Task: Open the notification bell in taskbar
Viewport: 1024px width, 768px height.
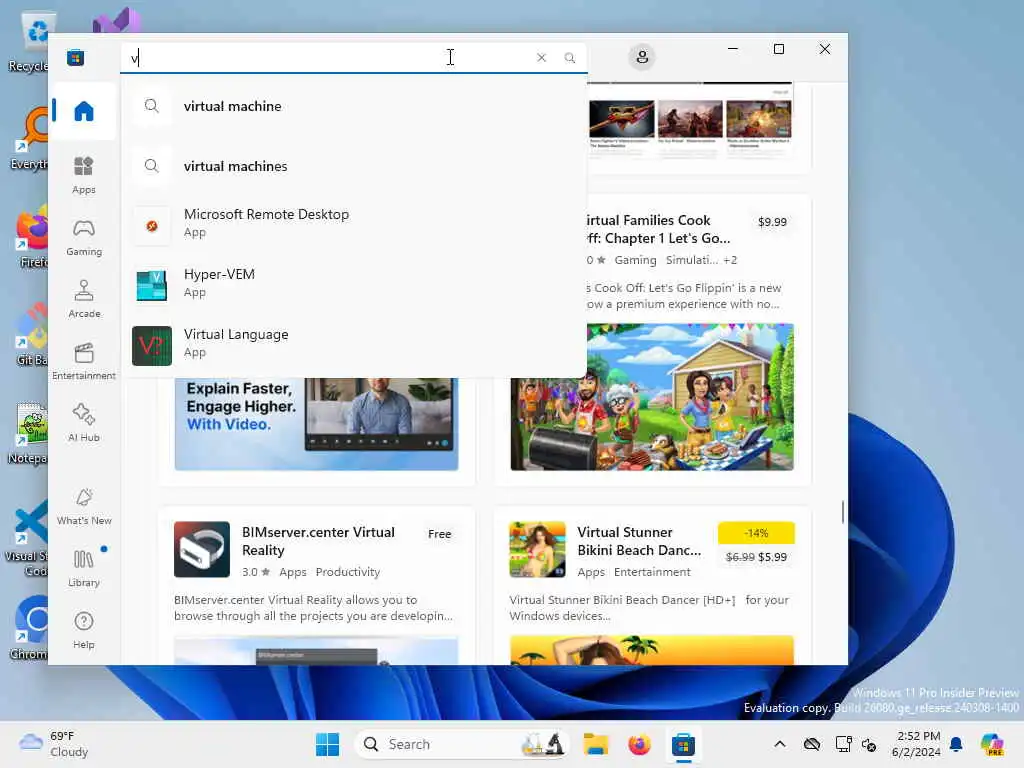Action: coord(956,744)
